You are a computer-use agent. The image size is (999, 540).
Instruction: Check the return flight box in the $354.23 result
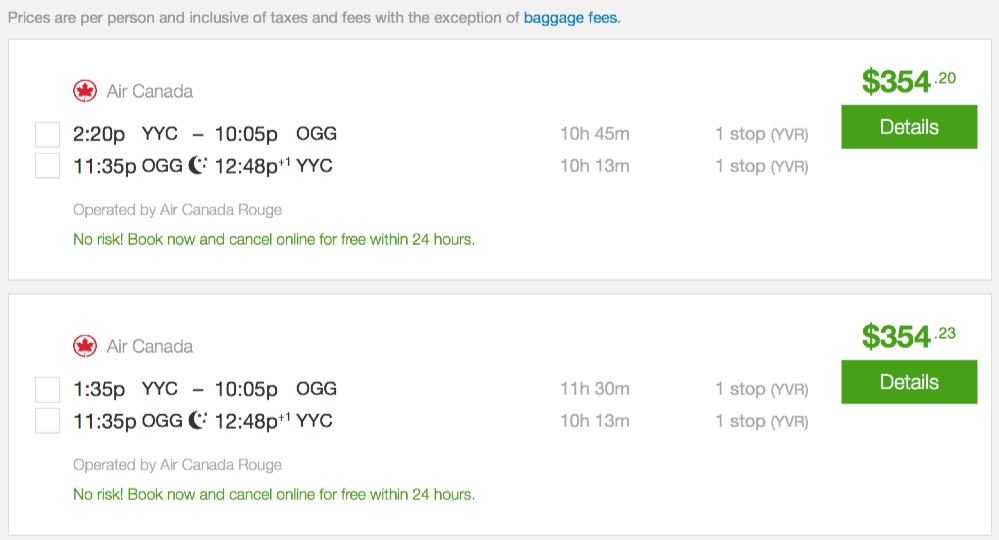pos(47,421)
